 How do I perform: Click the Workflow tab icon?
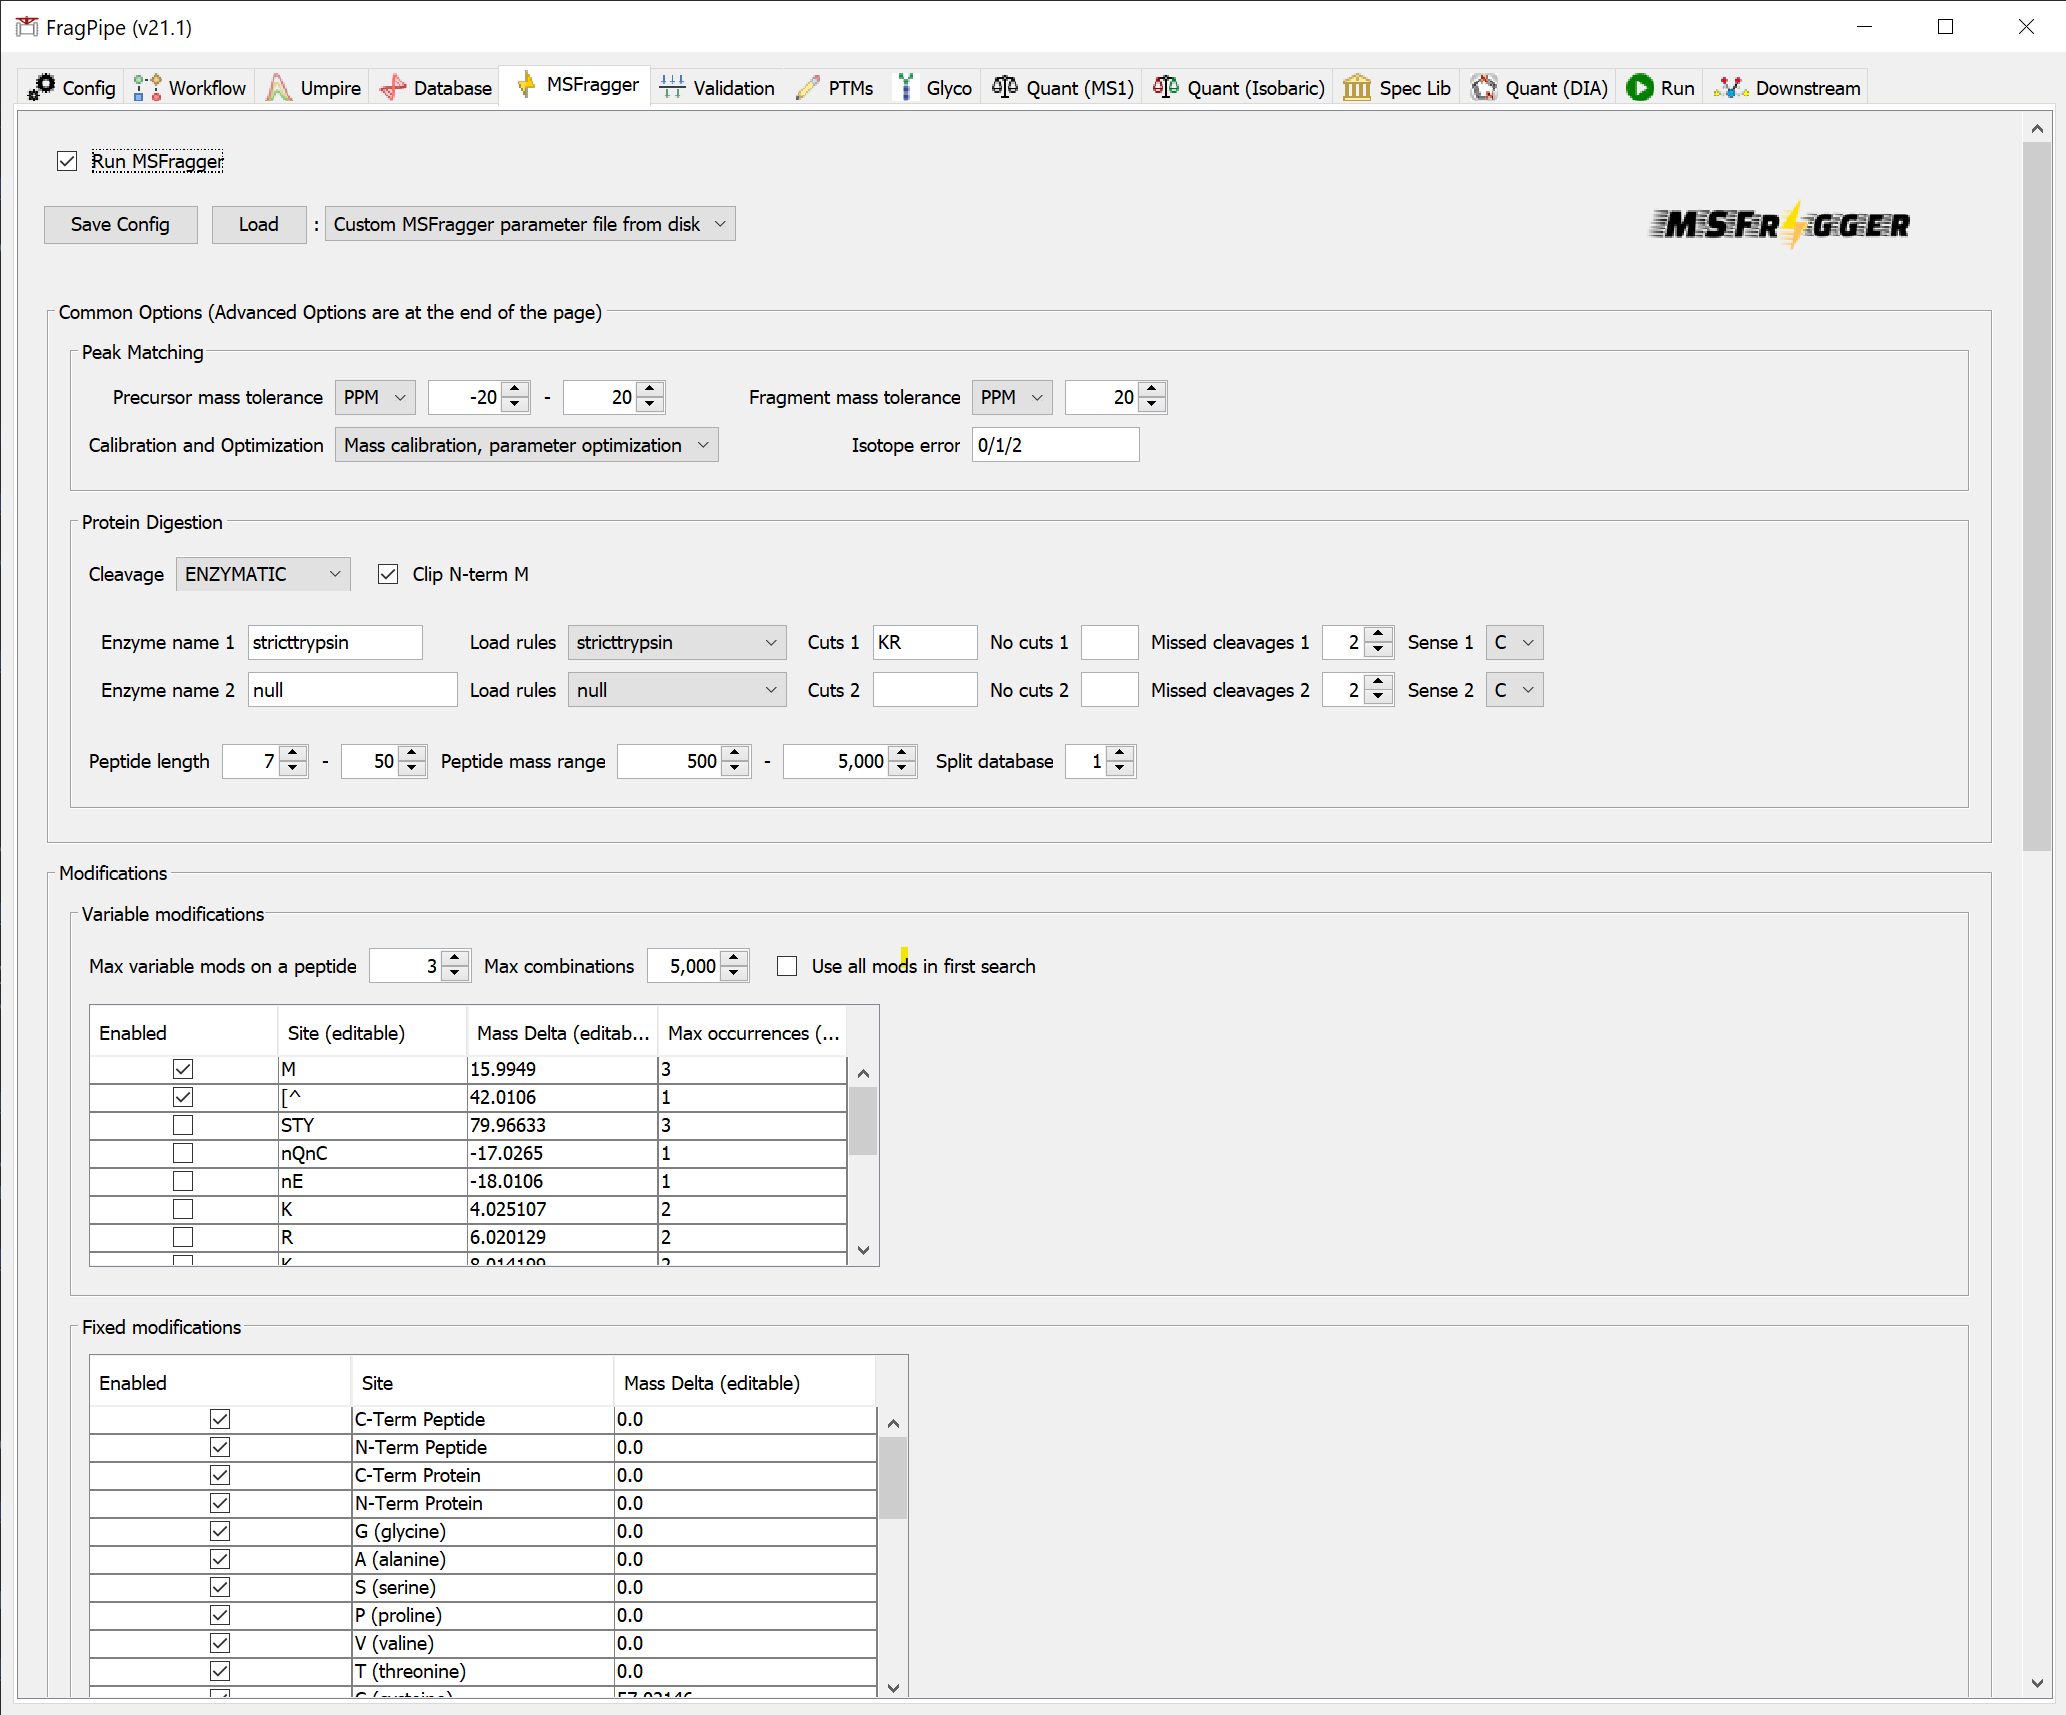pyautogui.click(x=147, y=87)
